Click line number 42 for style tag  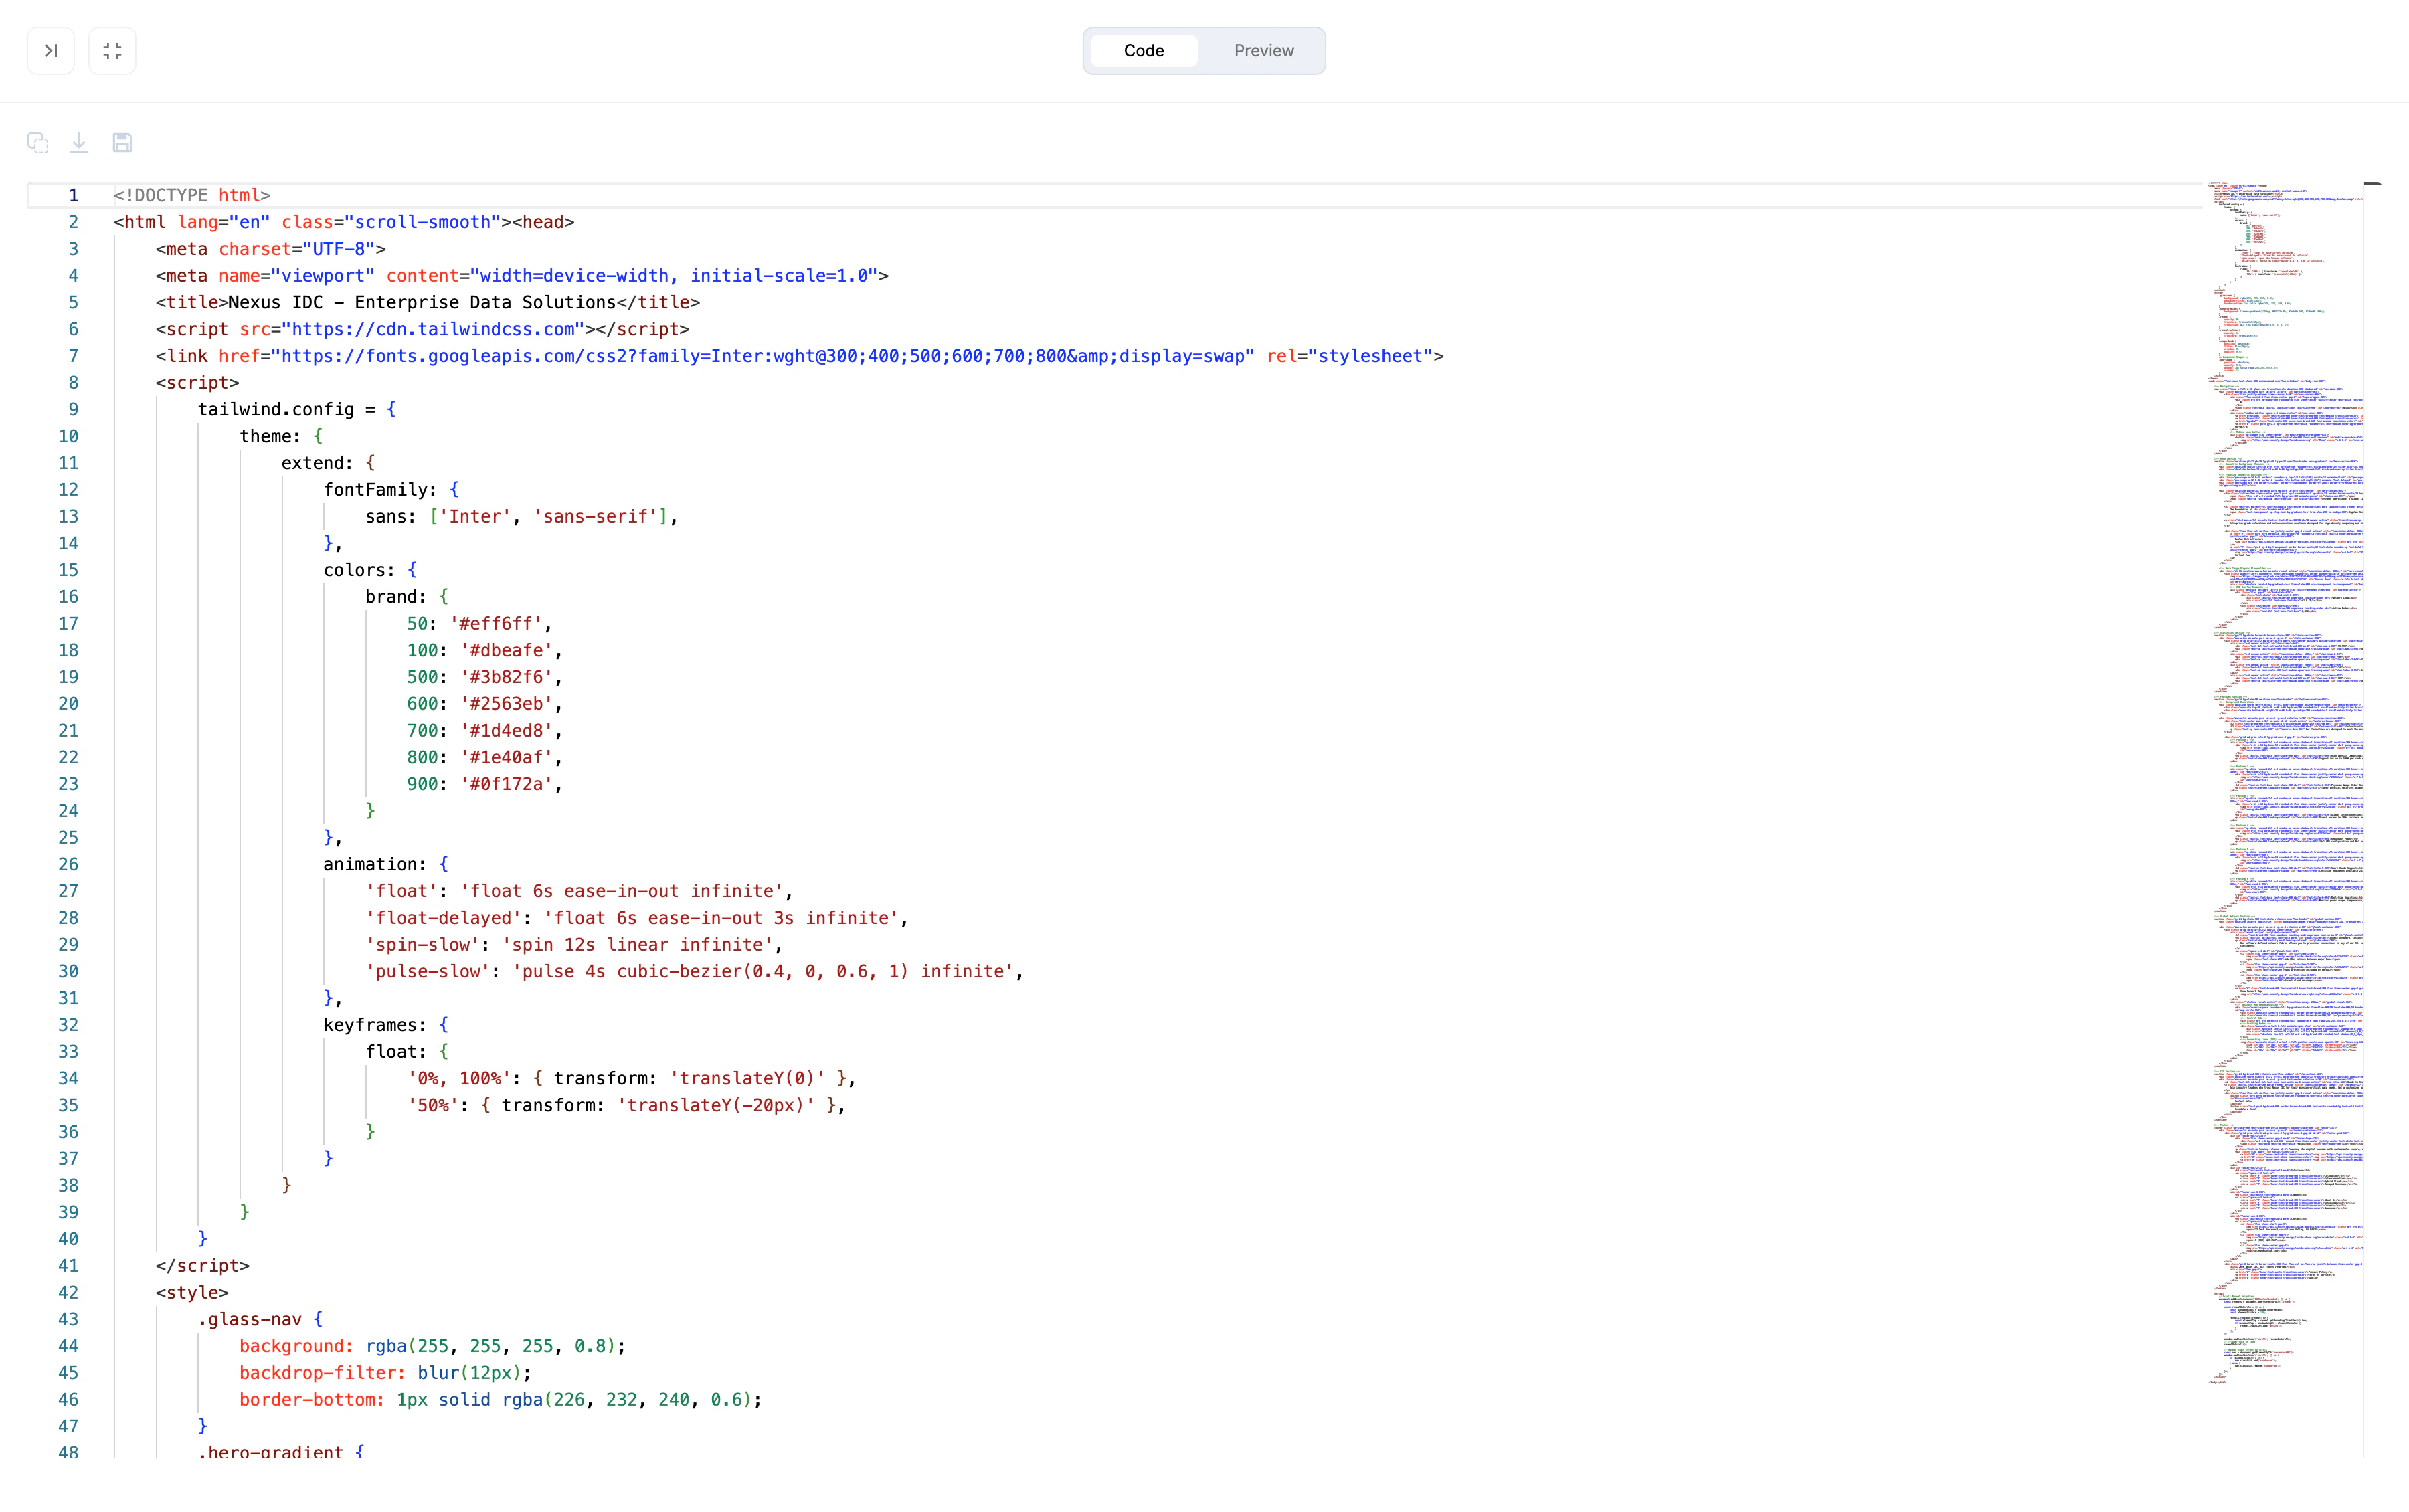pos(68,1293)
